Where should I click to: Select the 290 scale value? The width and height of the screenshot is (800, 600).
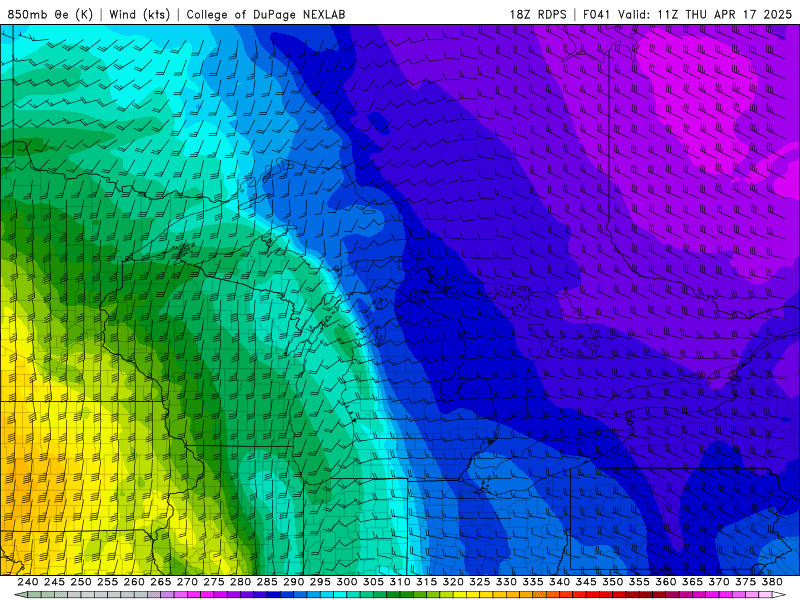293,582
